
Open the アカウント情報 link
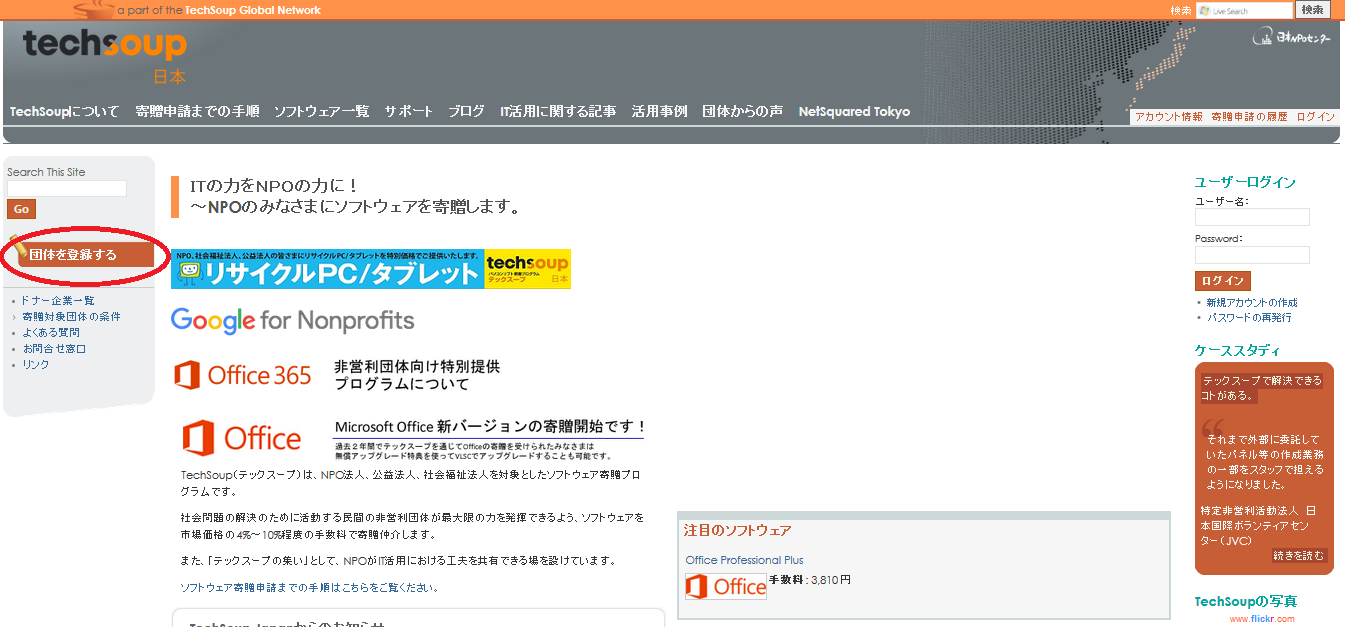click(x=1169, y=117)
